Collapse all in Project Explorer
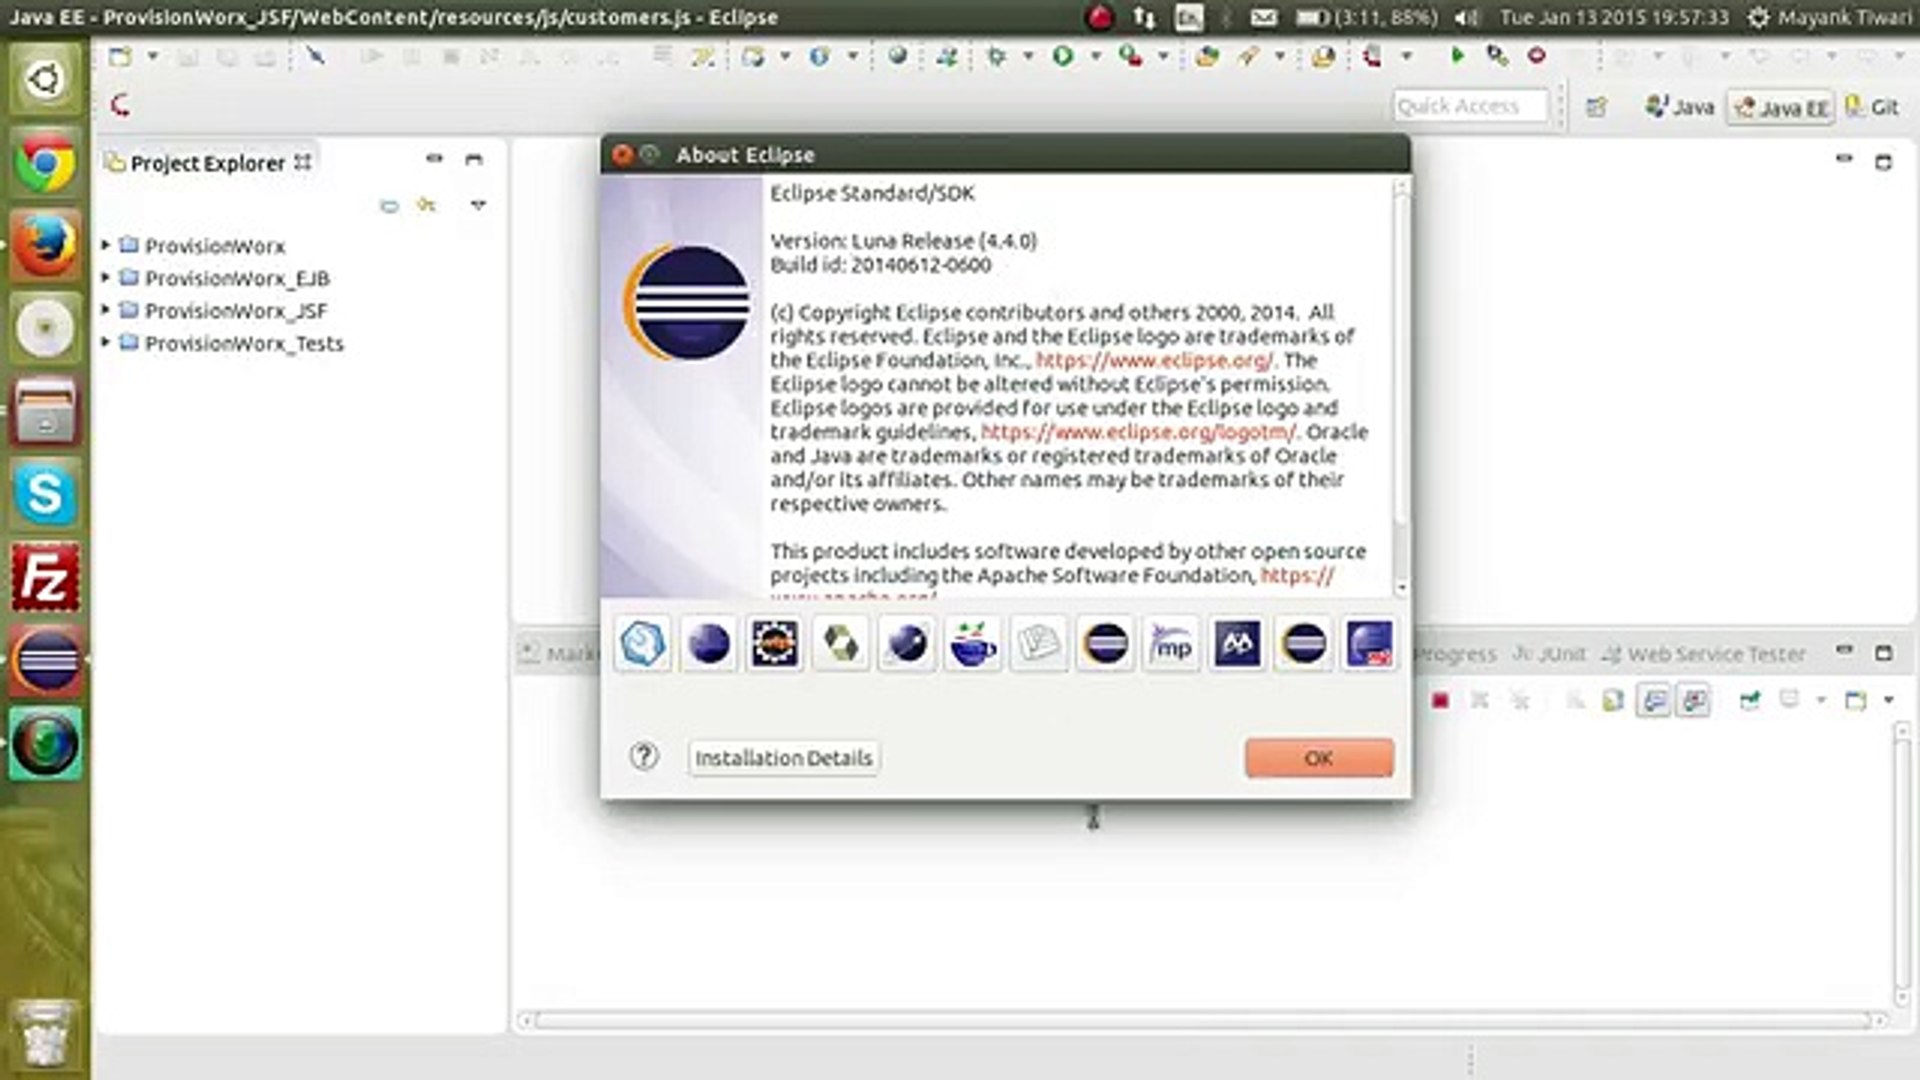1920x1080 pixels. click(x=389, y=205)
